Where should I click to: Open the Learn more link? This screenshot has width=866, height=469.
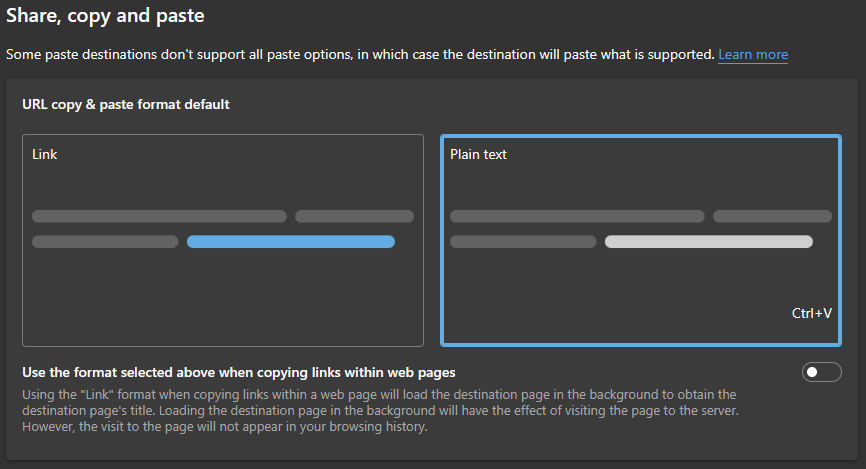752,54
